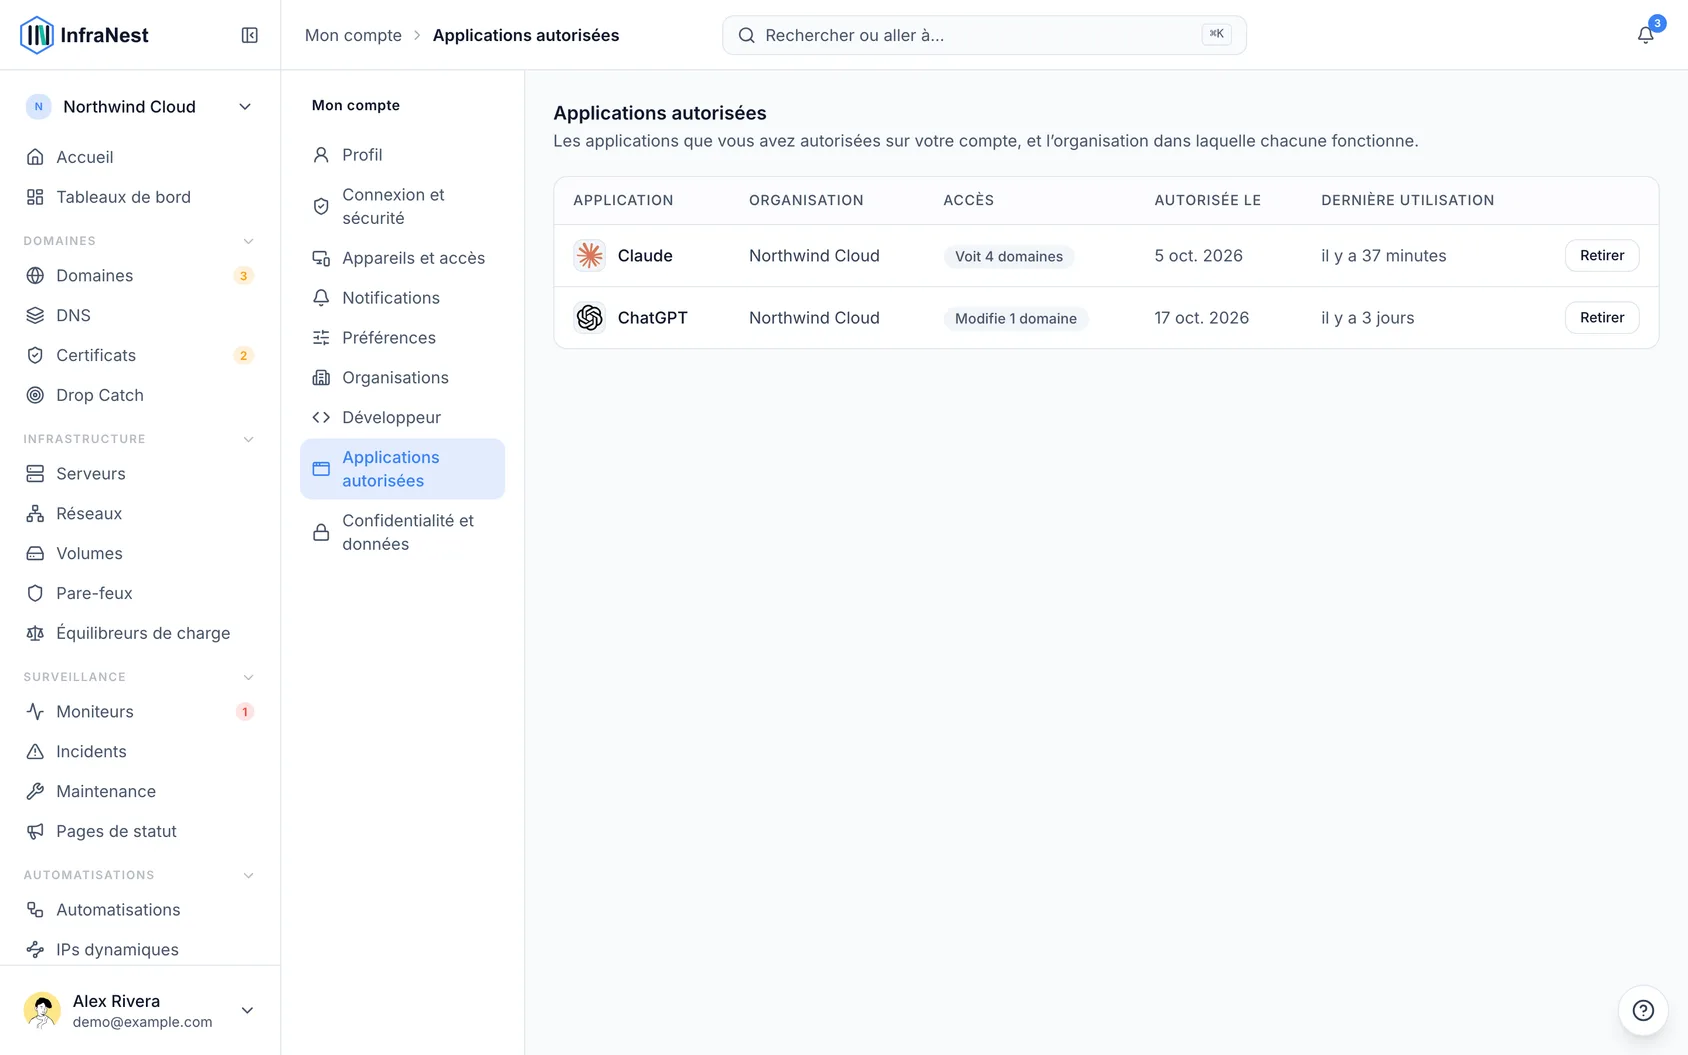Open the Northwind Cloud organisation switcher
The height and width of the screenshot is (1055, 1688).
coord(140,107)
